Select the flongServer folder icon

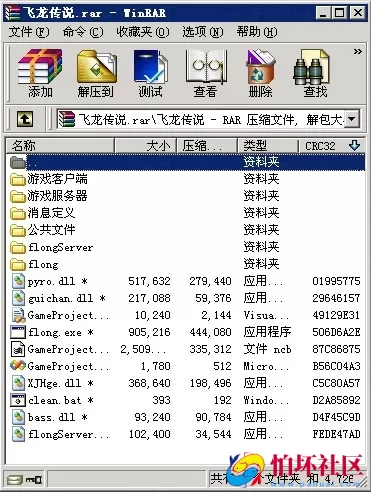(18, 248)
